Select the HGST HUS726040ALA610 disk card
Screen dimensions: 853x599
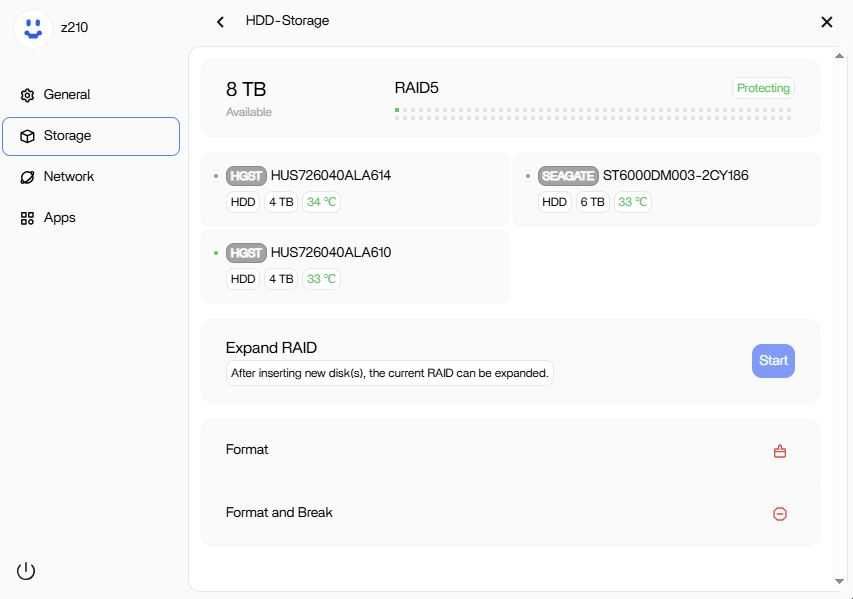(x=355, y=265)
